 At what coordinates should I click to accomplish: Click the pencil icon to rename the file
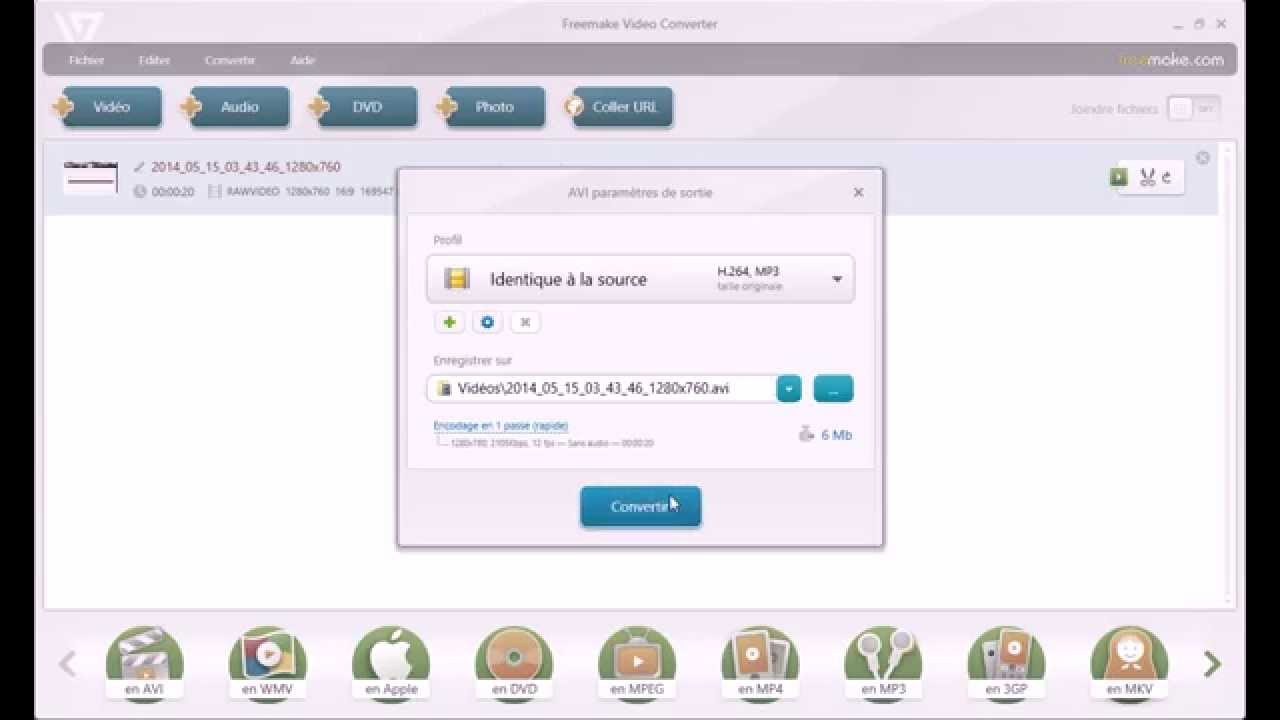click(139, 167)
